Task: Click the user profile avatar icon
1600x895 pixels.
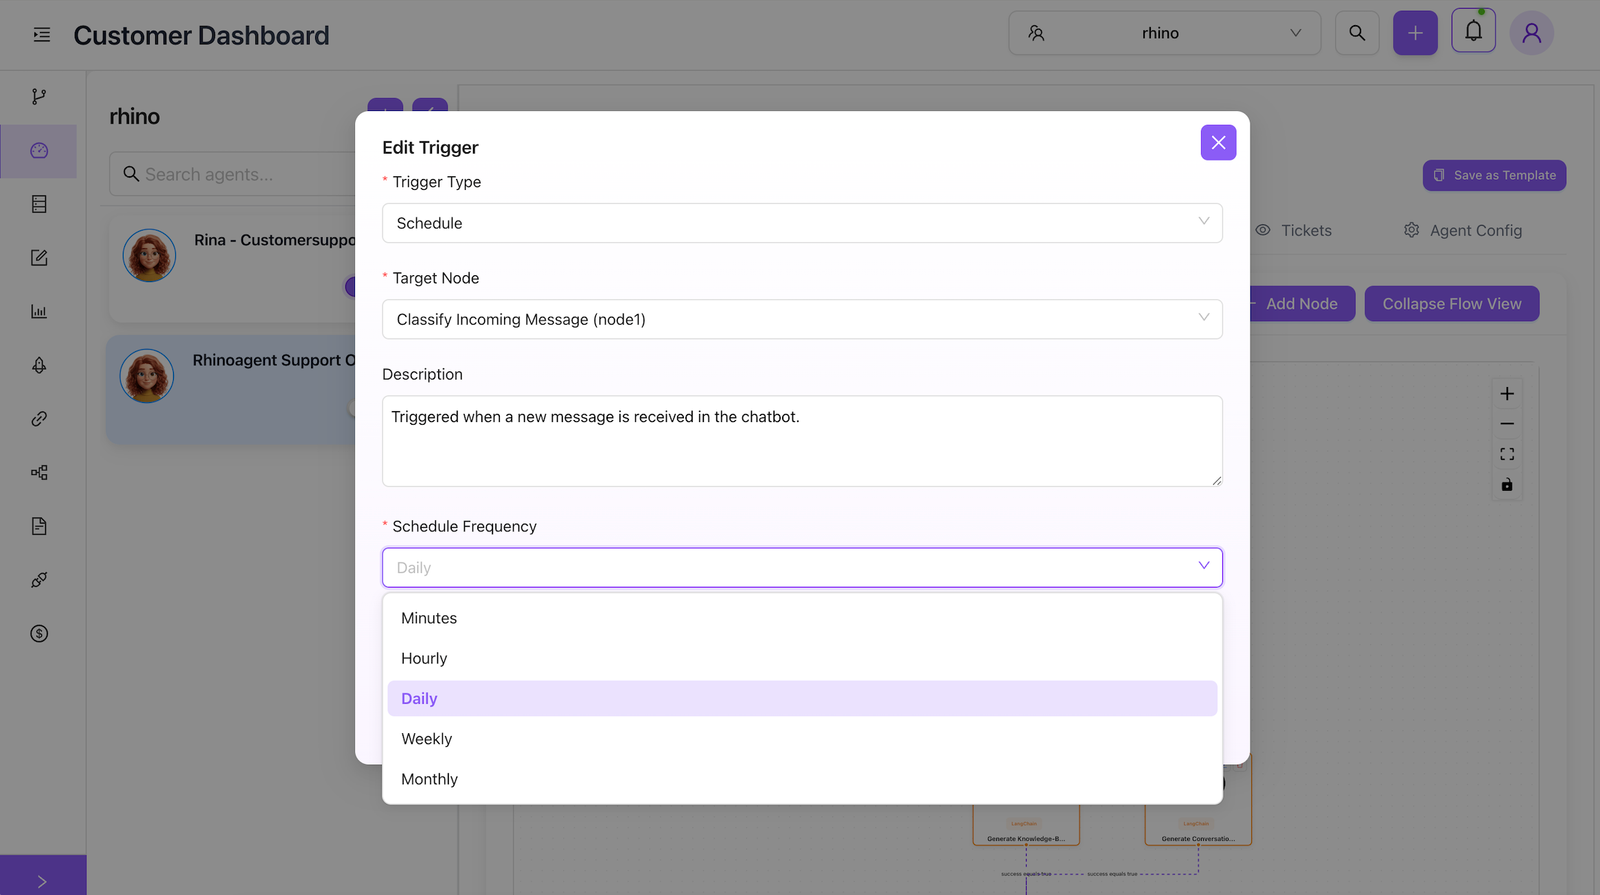Action: (x=1531, y=33)
